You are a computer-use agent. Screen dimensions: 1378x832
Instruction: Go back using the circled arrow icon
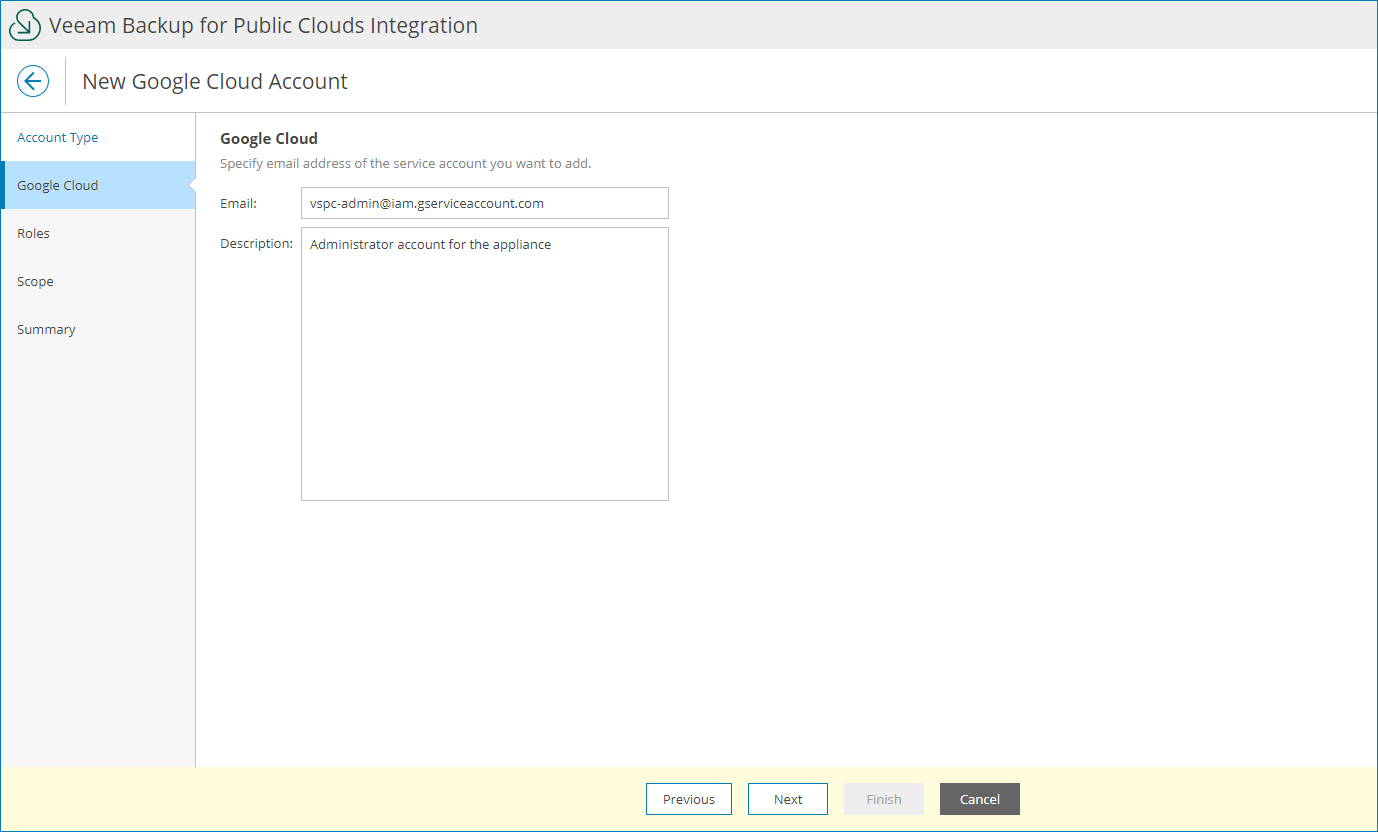point(33,81)
